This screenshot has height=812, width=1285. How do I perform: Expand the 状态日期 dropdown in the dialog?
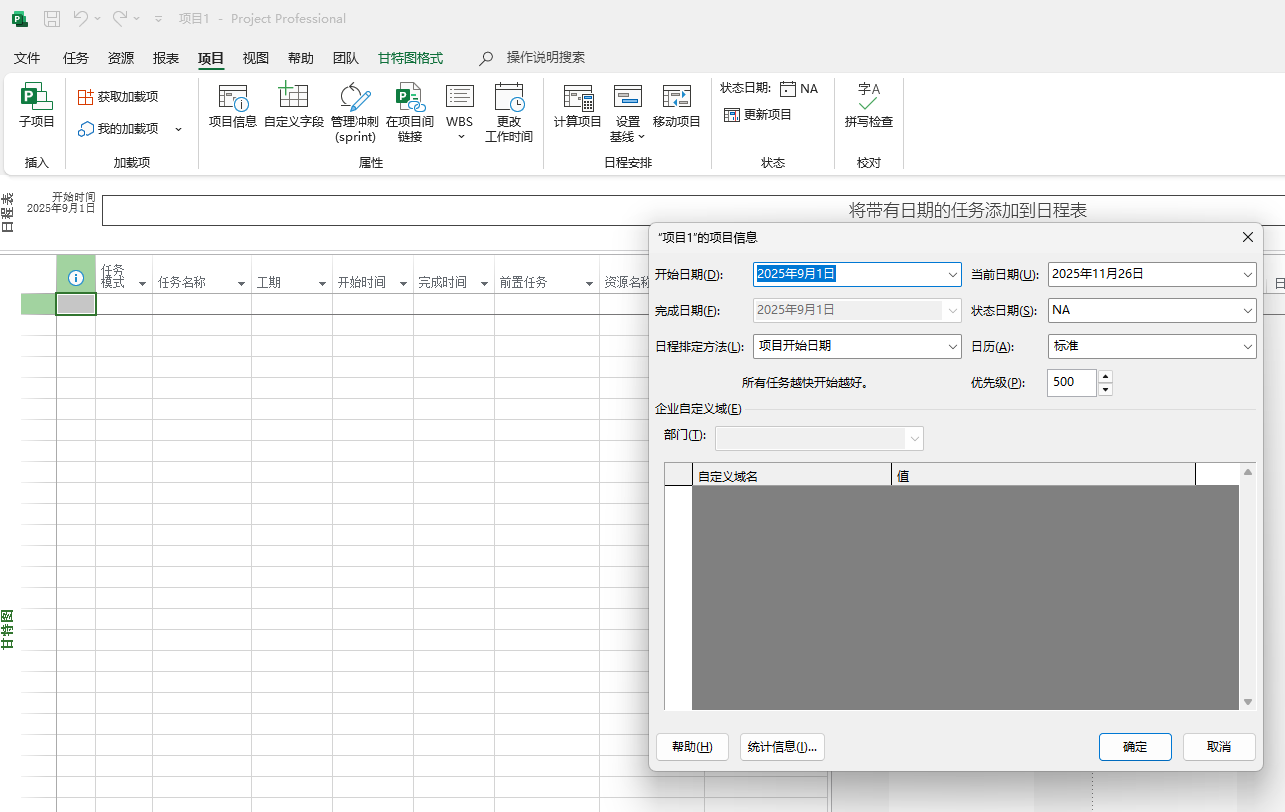(1248, 311)
